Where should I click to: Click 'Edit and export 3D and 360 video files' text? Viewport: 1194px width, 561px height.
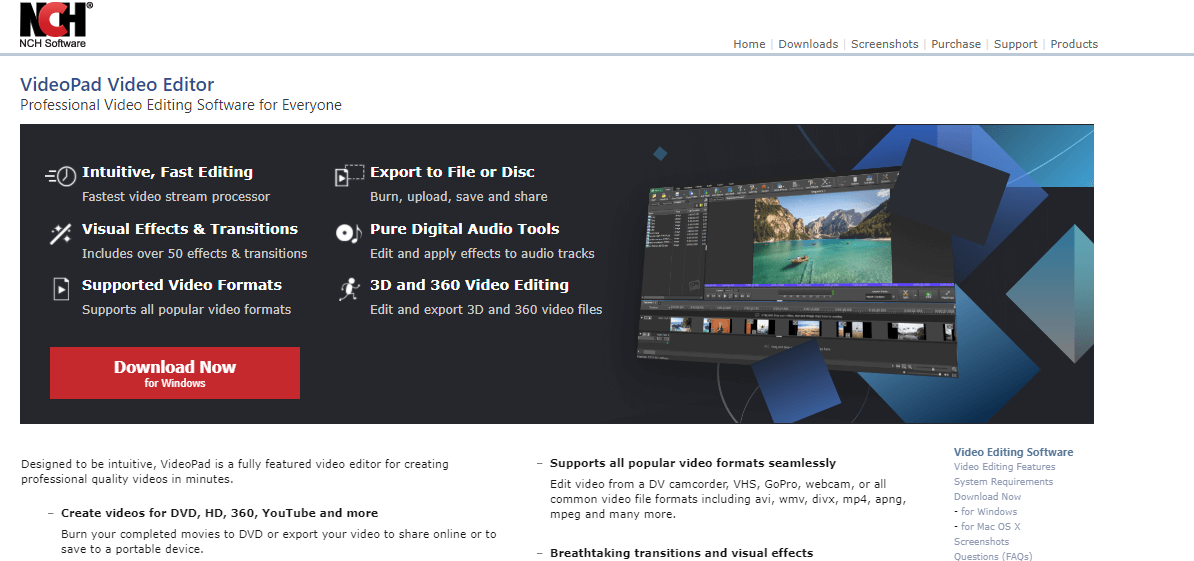pyautogui.click(x=486, y=310)
